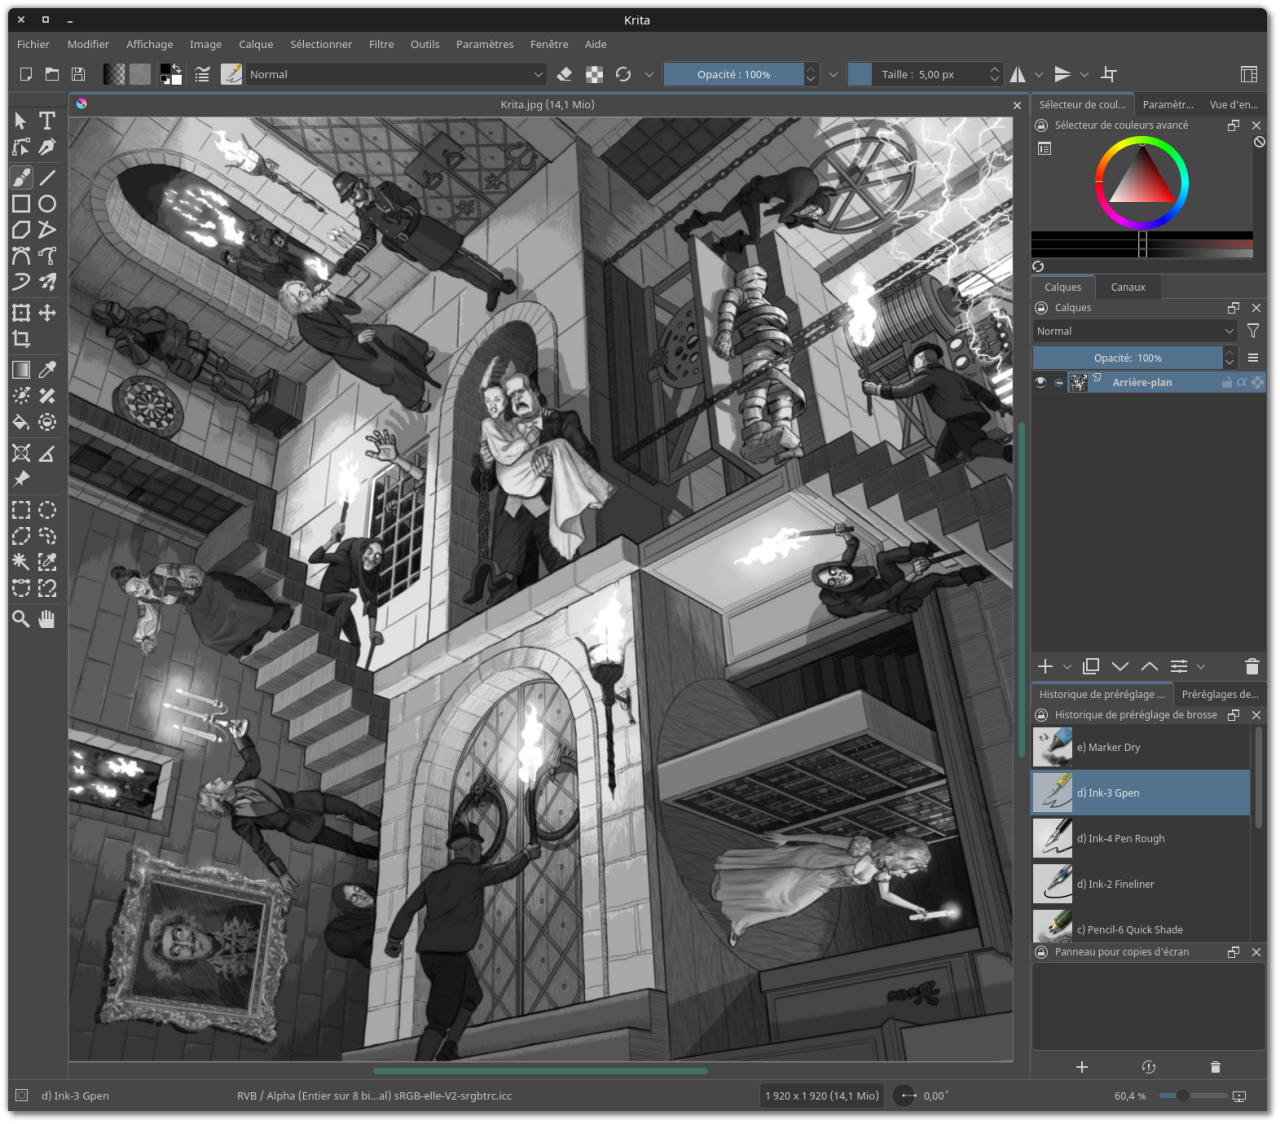Click the Gradient tool

pyautogui.click(x=21, y=370)
